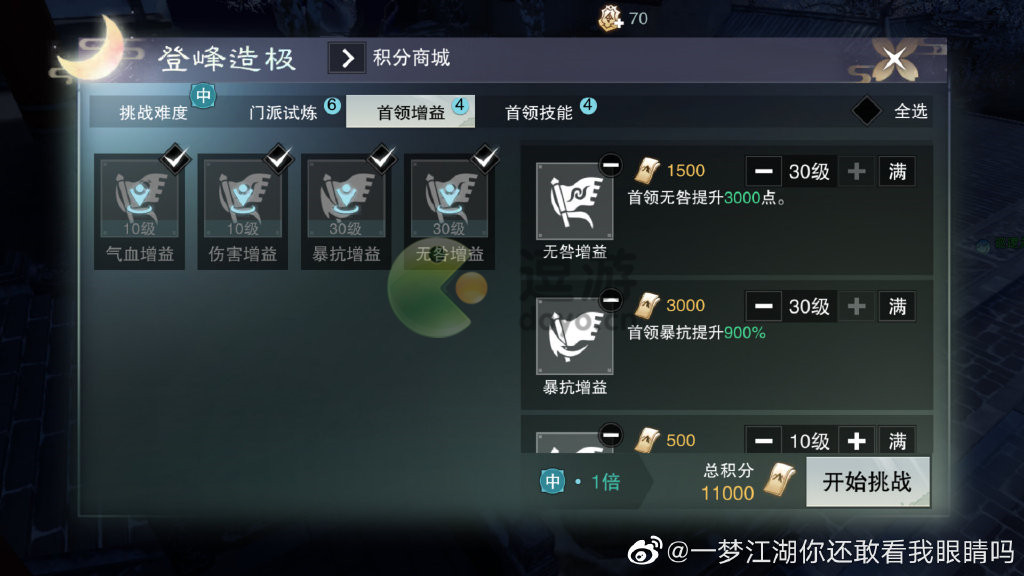Uncheck the 无咎增益 checkmark in left grid
1024x576 pixels.
[486, 158]
